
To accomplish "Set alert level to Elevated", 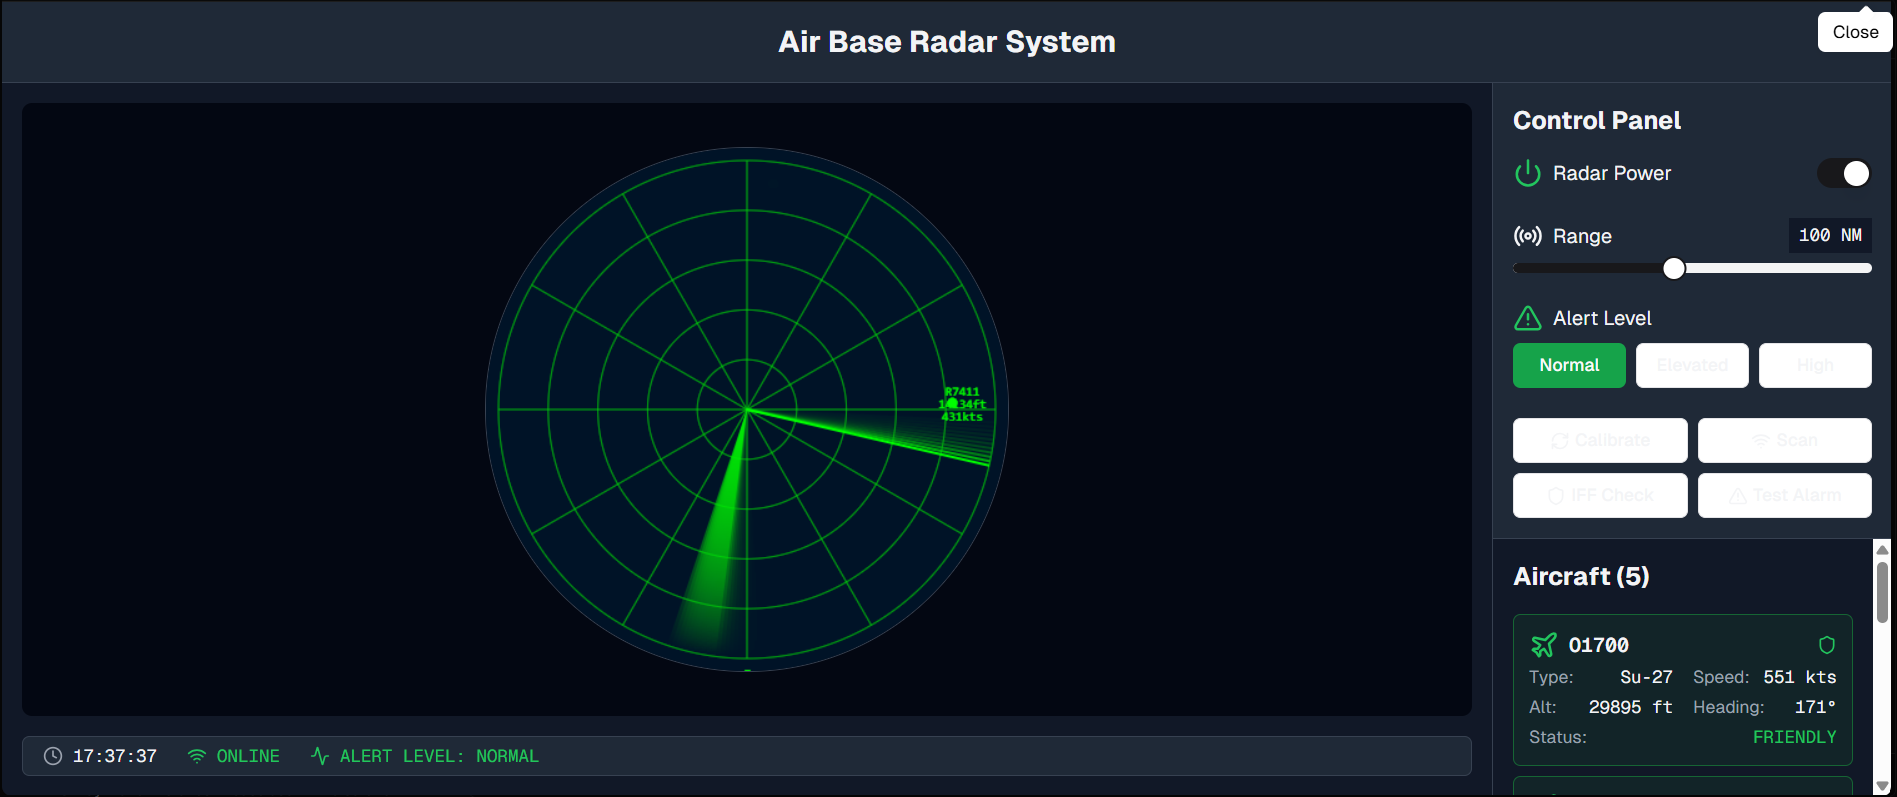I will tap(1692, 365).
